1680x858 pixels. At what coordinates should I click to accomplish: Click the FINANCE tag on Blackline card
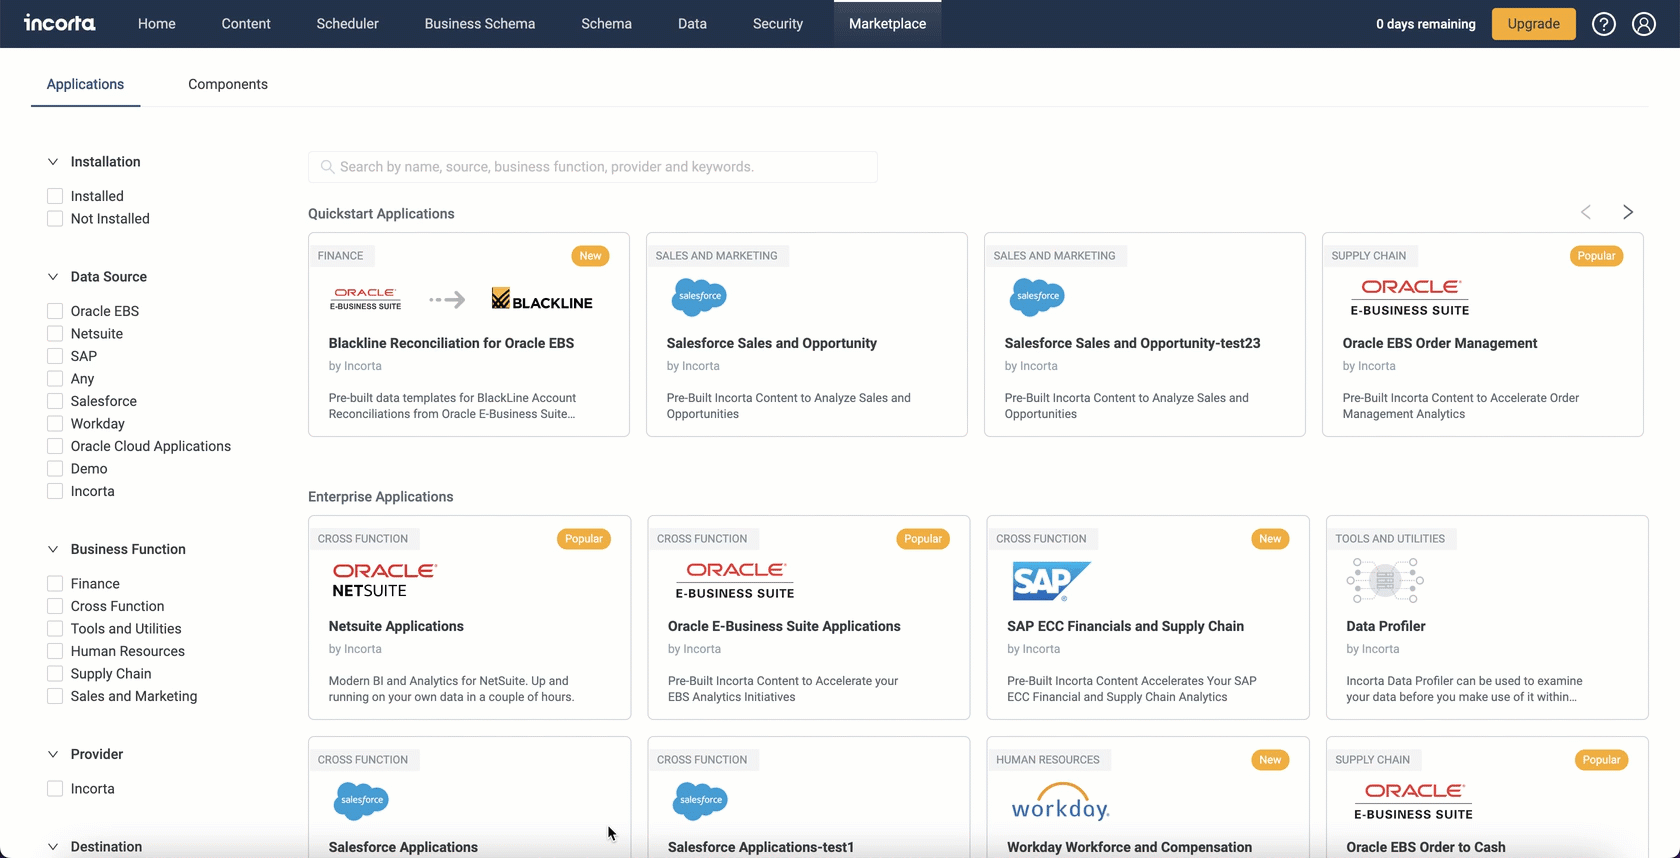tap(340, 256)
